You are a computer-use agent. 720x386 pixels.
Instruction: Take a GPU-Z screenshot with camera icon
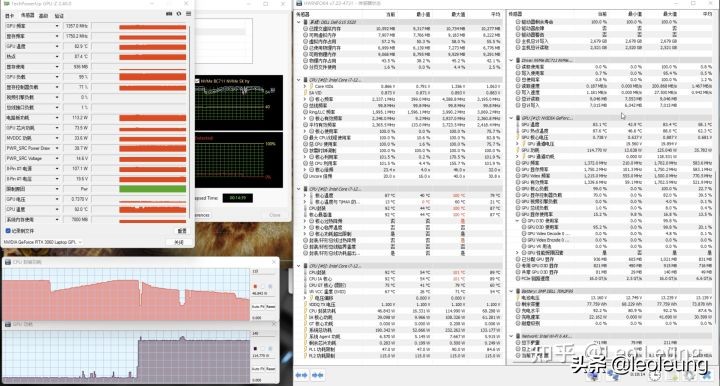(x=169, y=14)
